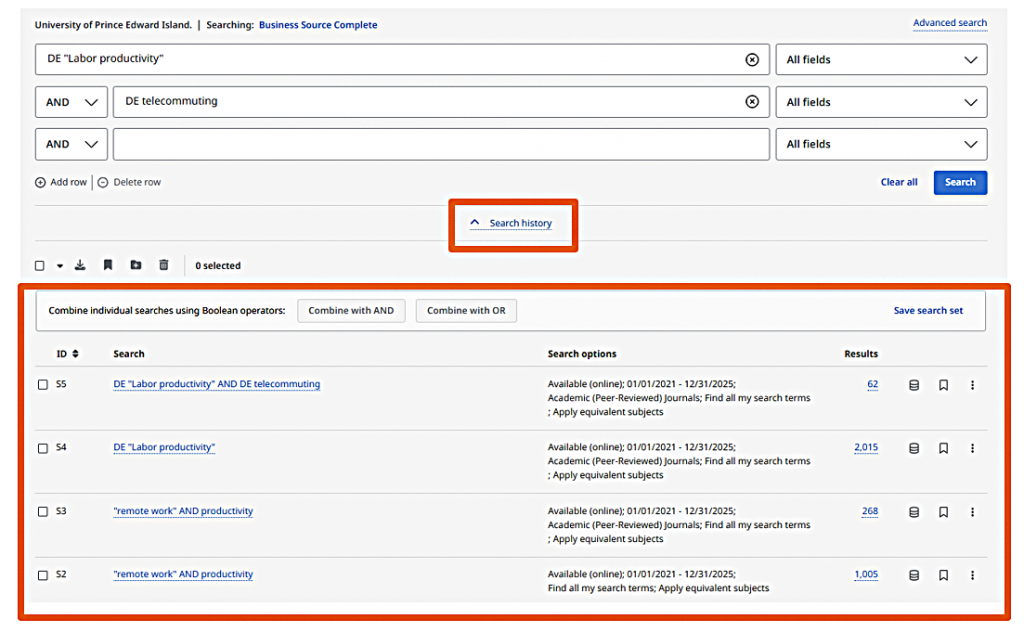Bookmark search S5

pos(944,385)
